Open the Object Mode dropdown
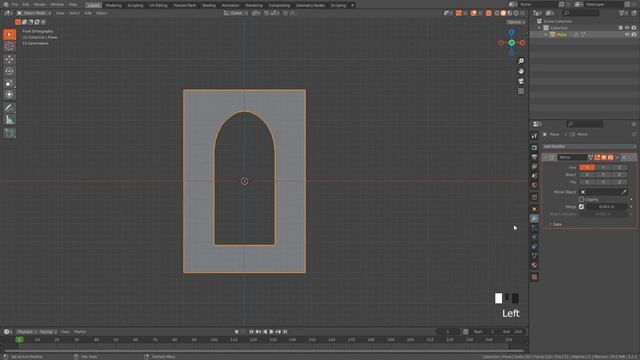The width and height of the screenshot is (640, 360). [33, 13]
